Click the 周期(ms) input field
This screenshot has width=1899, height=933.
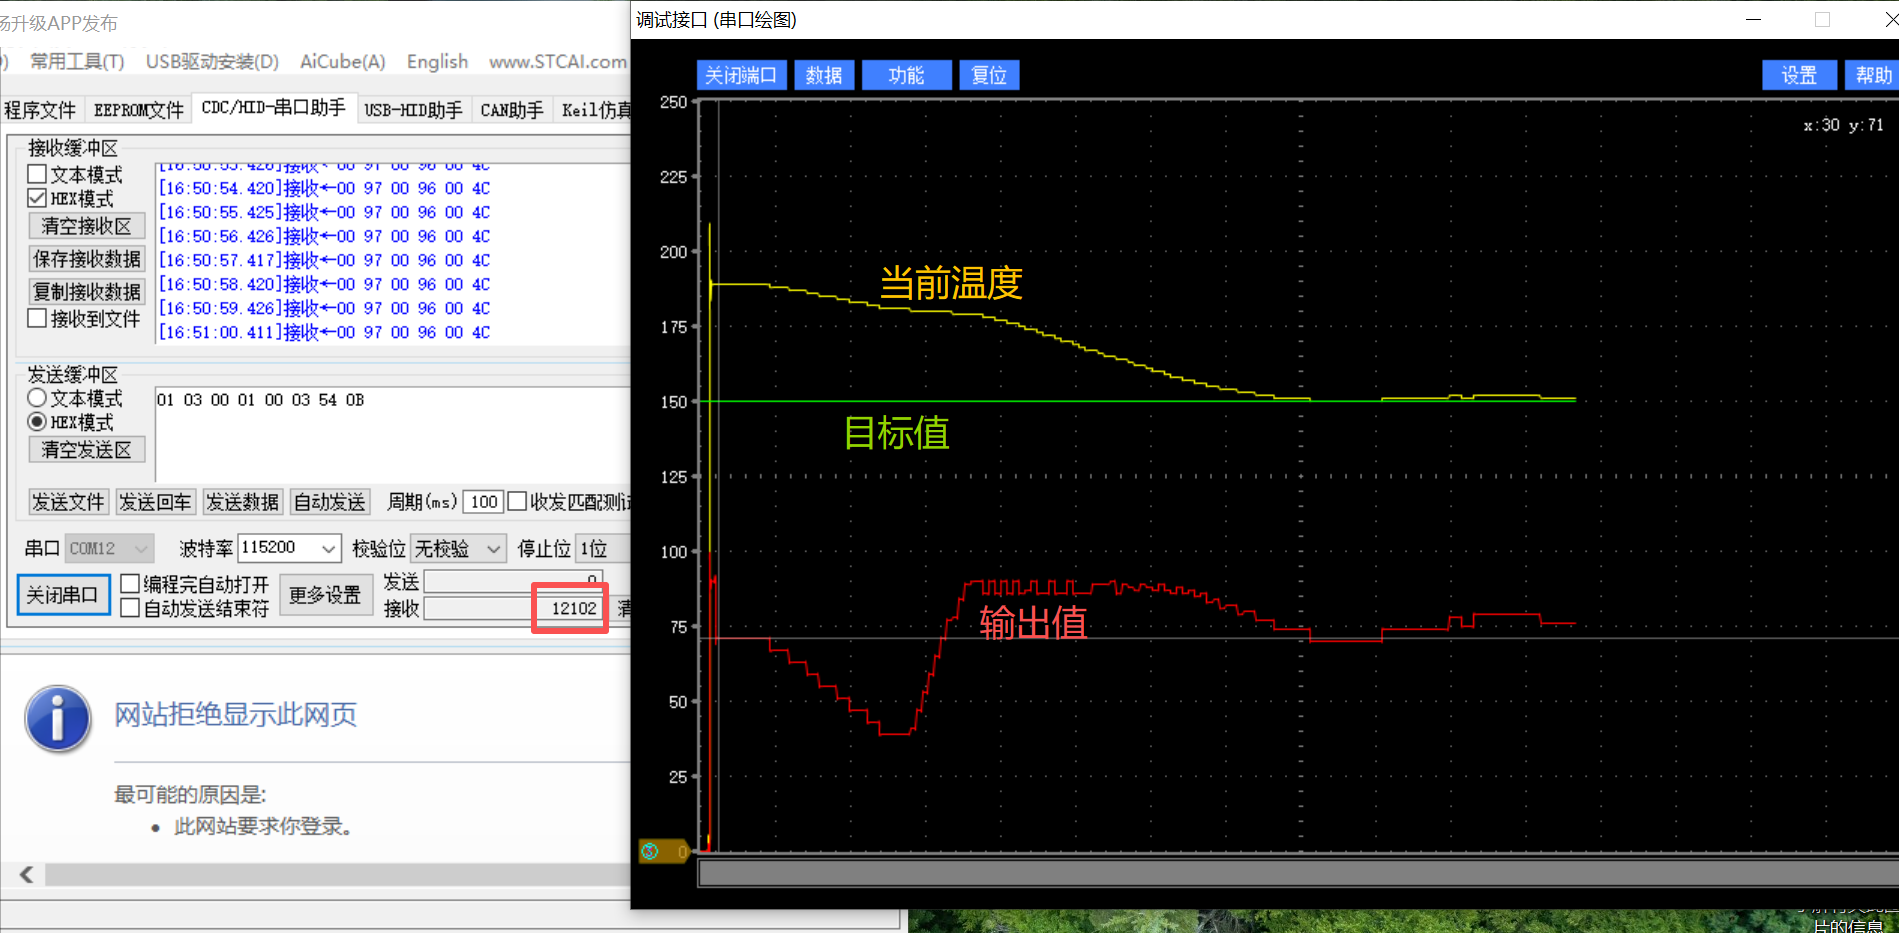[483, 502]
